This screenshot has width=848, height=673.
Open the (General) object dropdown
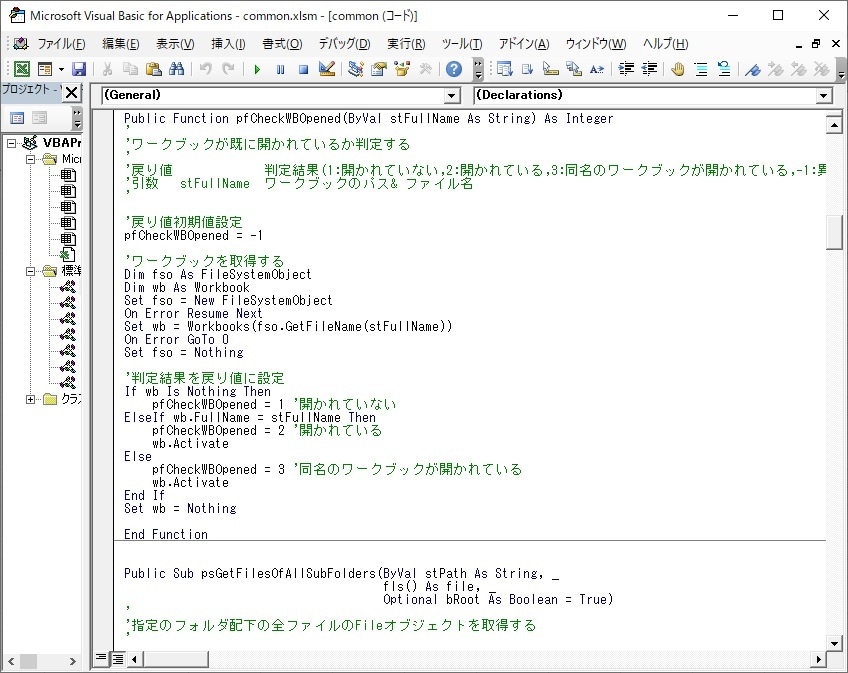[x=452, y=96]
